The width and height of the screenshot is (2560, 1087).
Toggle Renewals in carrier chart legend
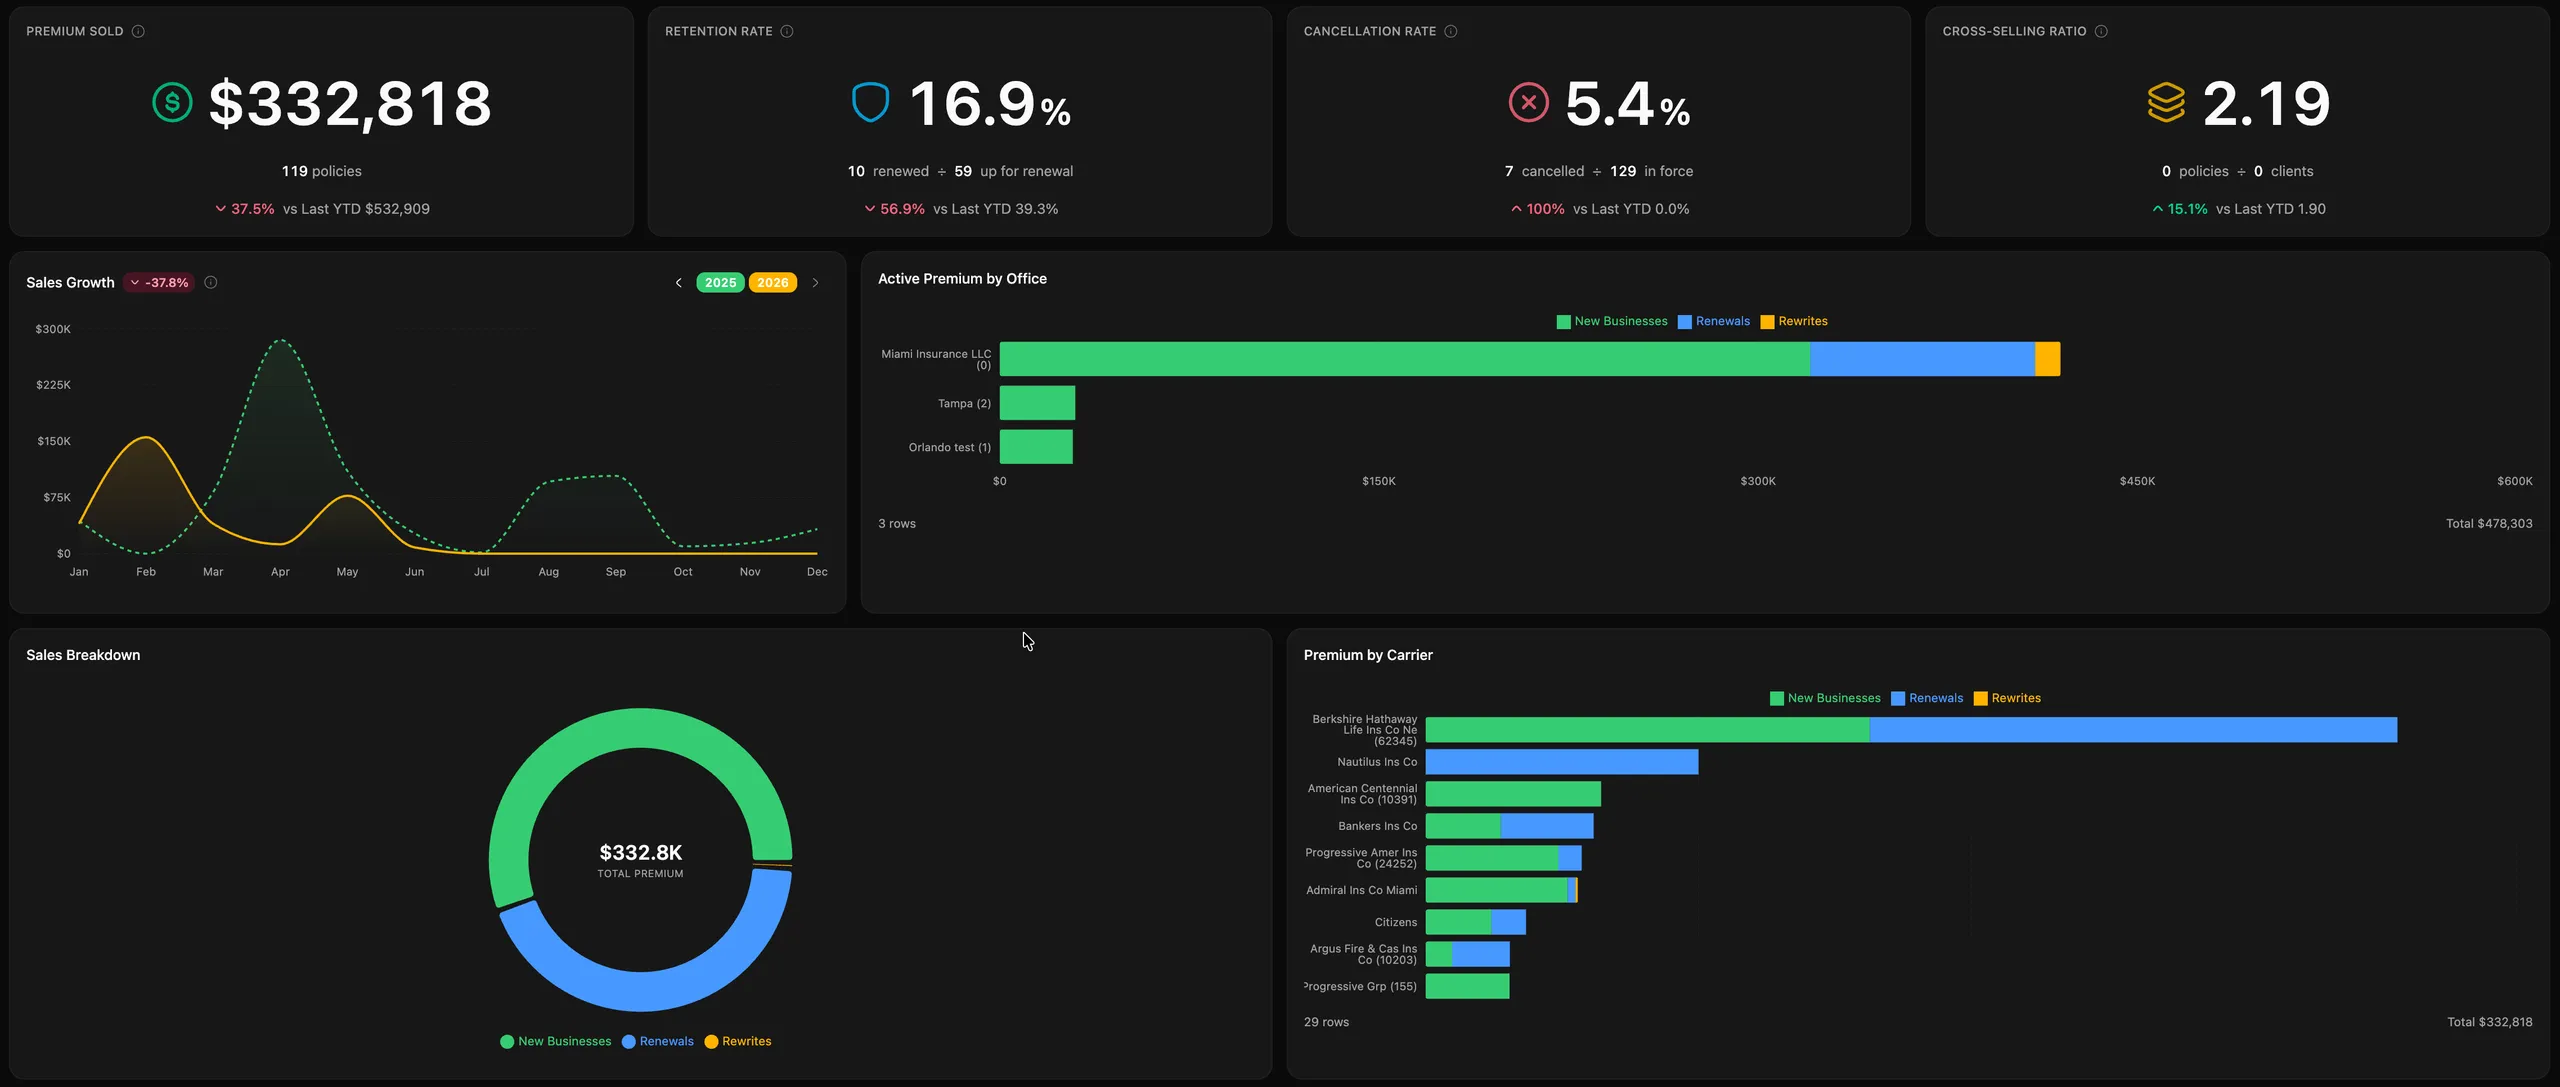click(x=1927, y=698)
